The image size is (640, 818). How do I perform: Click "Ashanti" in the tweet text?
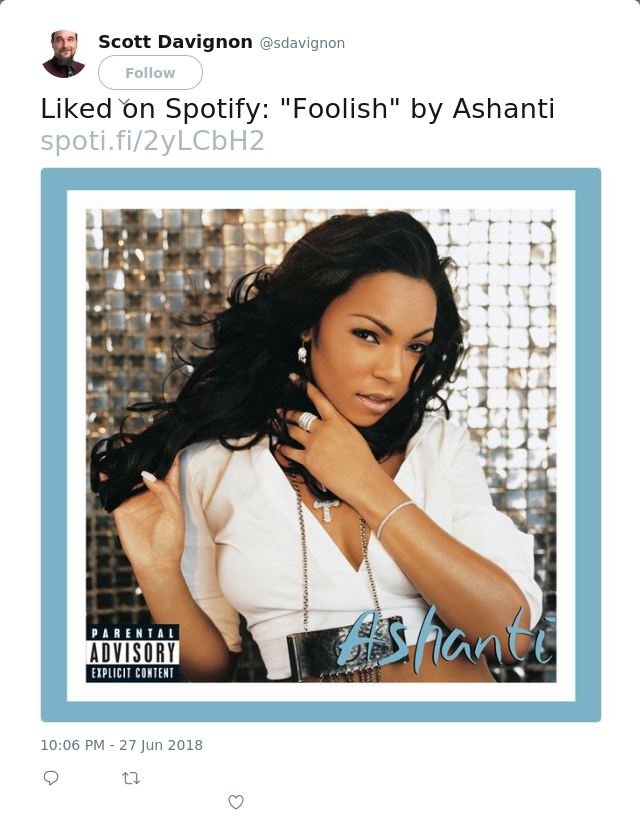[503, 109]
